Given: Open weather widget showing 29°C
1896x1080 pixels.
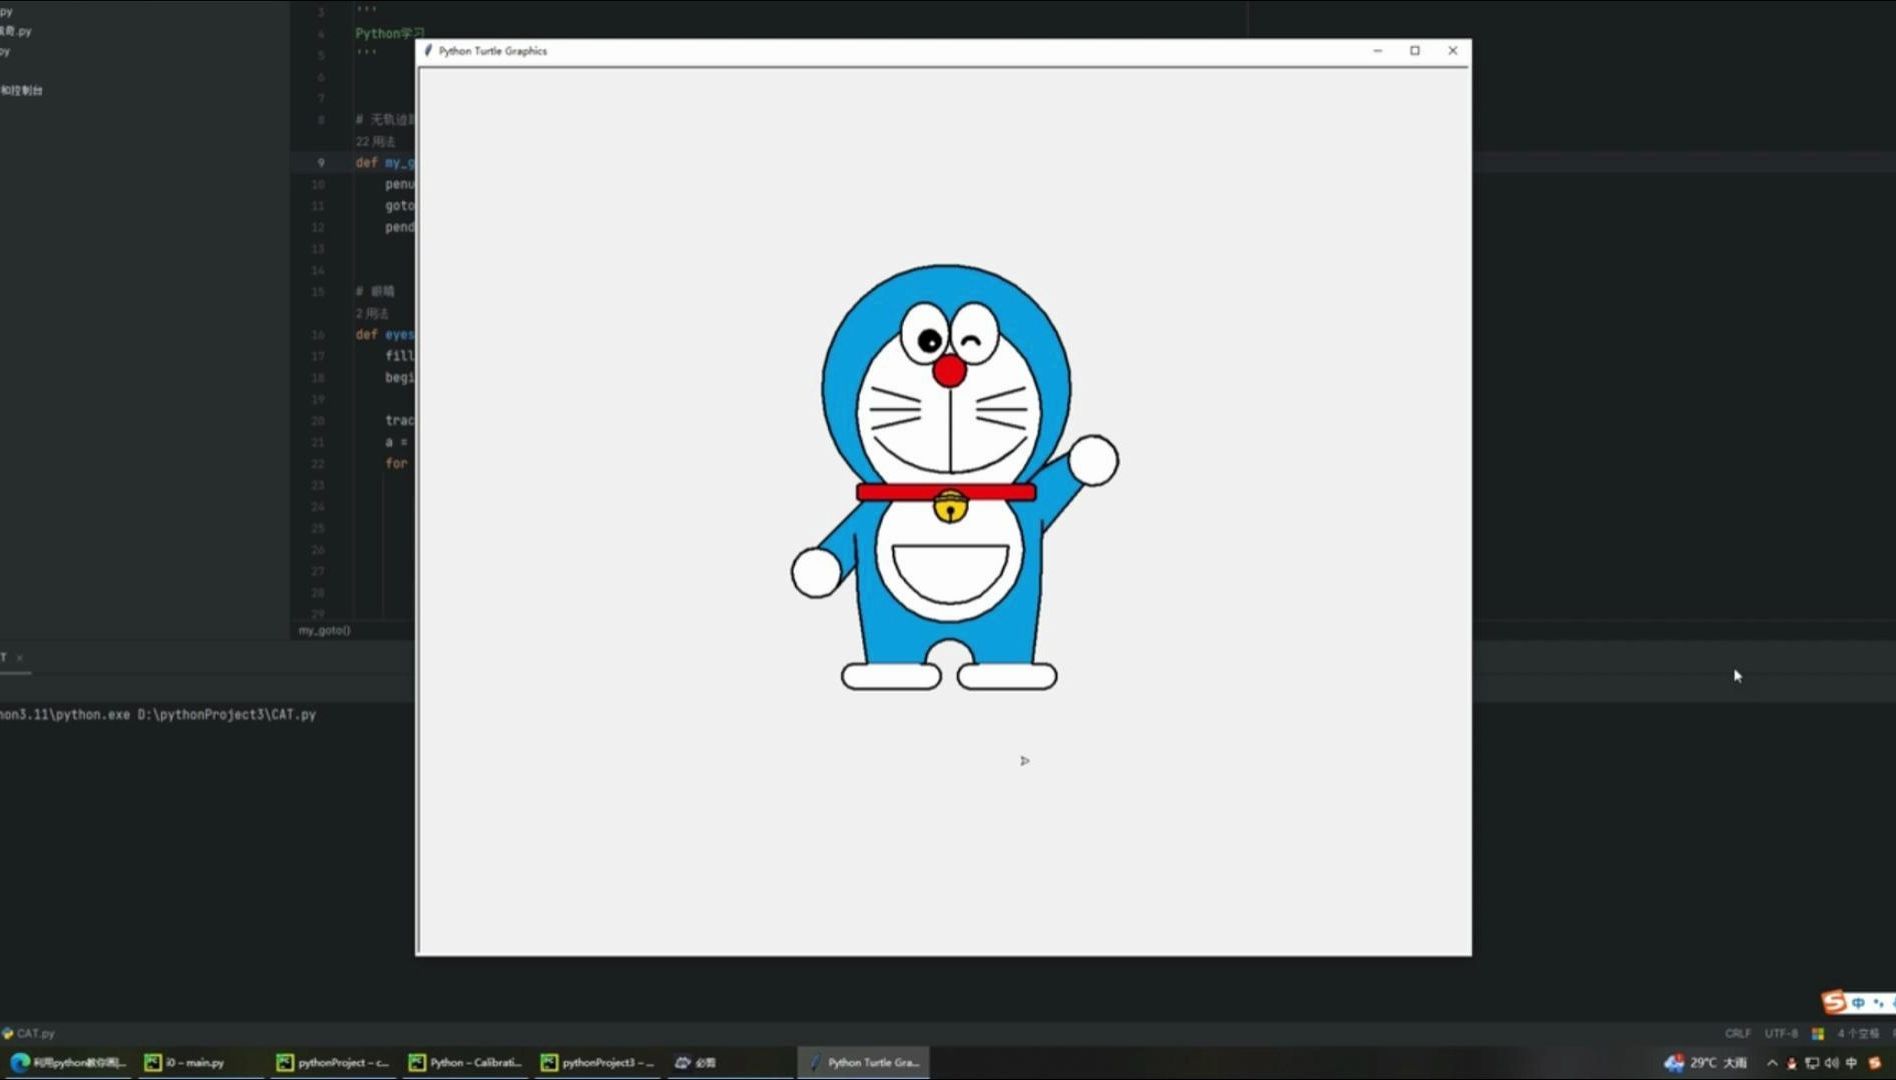Looking at the screenshot, I should click(x=1706, y=1062).
